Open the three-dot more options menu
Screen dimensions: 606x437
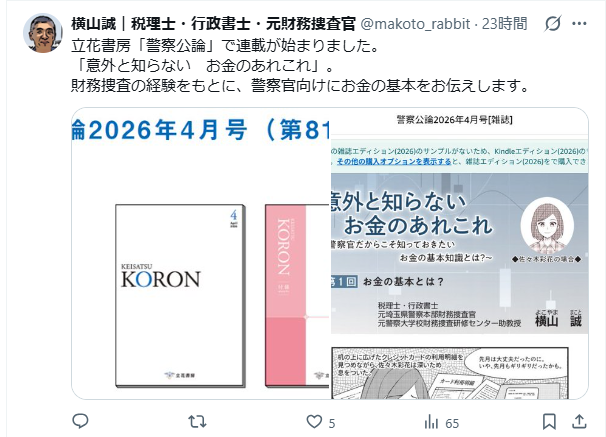pyautogui.click(x=579, y=24)
